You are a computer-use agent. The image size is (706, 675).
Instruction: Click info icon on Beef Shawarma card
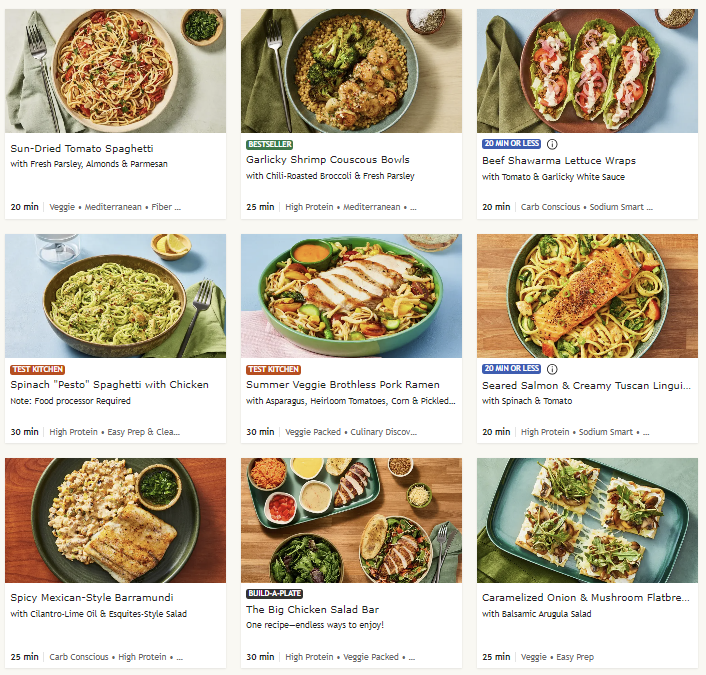pyautogui.click(x=552, y=144)
